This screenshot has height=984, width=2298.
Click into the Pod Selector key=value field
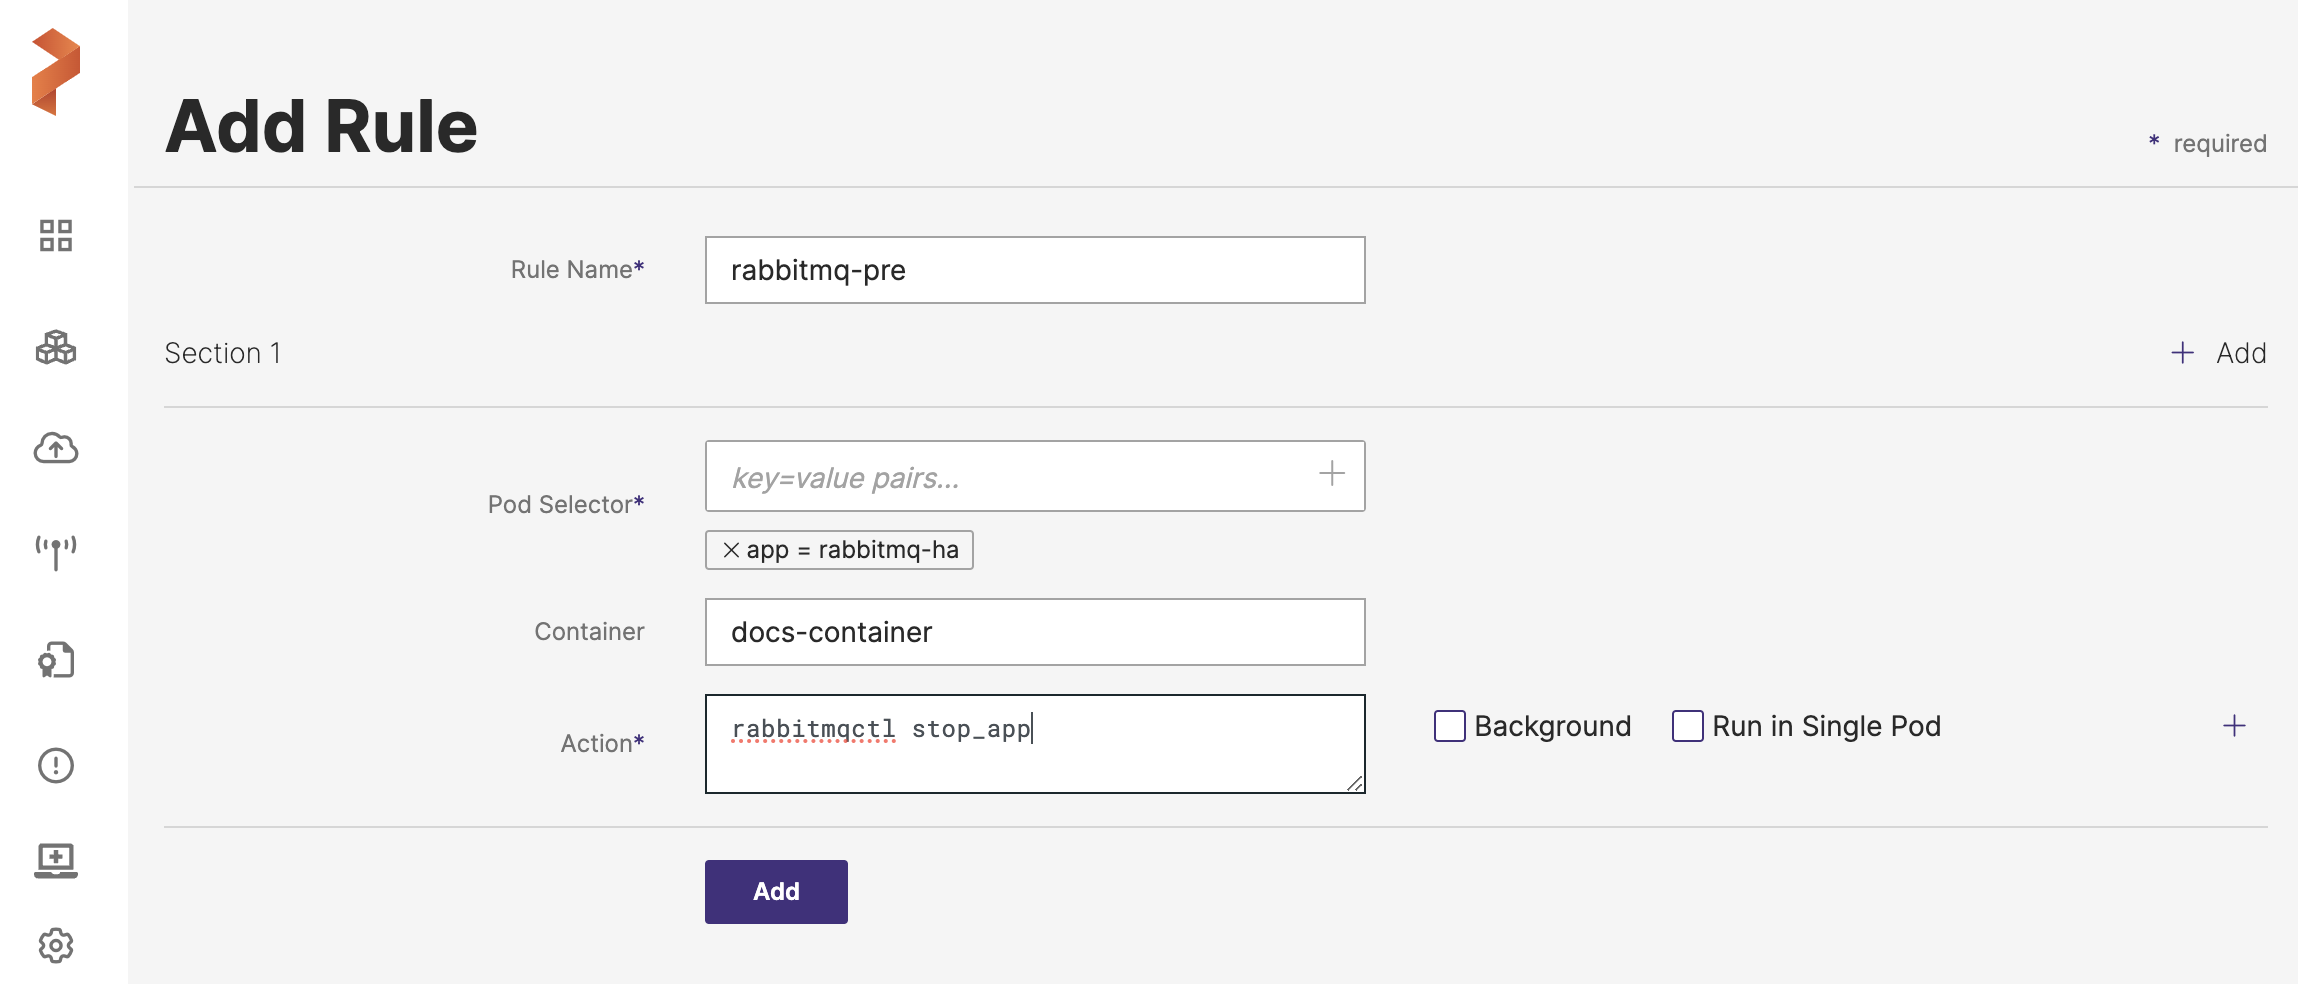[x=1010, y=477]
